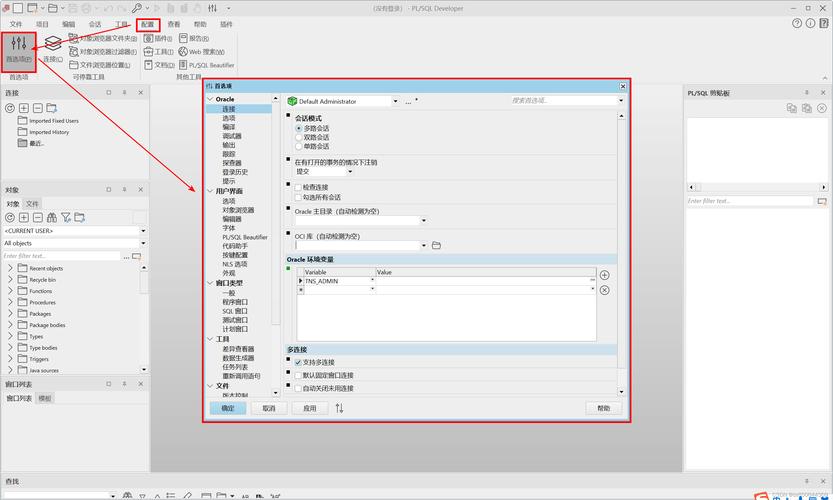This screenshot has width=833, height=500.
Task: Open Web 搜索 globe icon in ribbon
Action: [183, 51]
